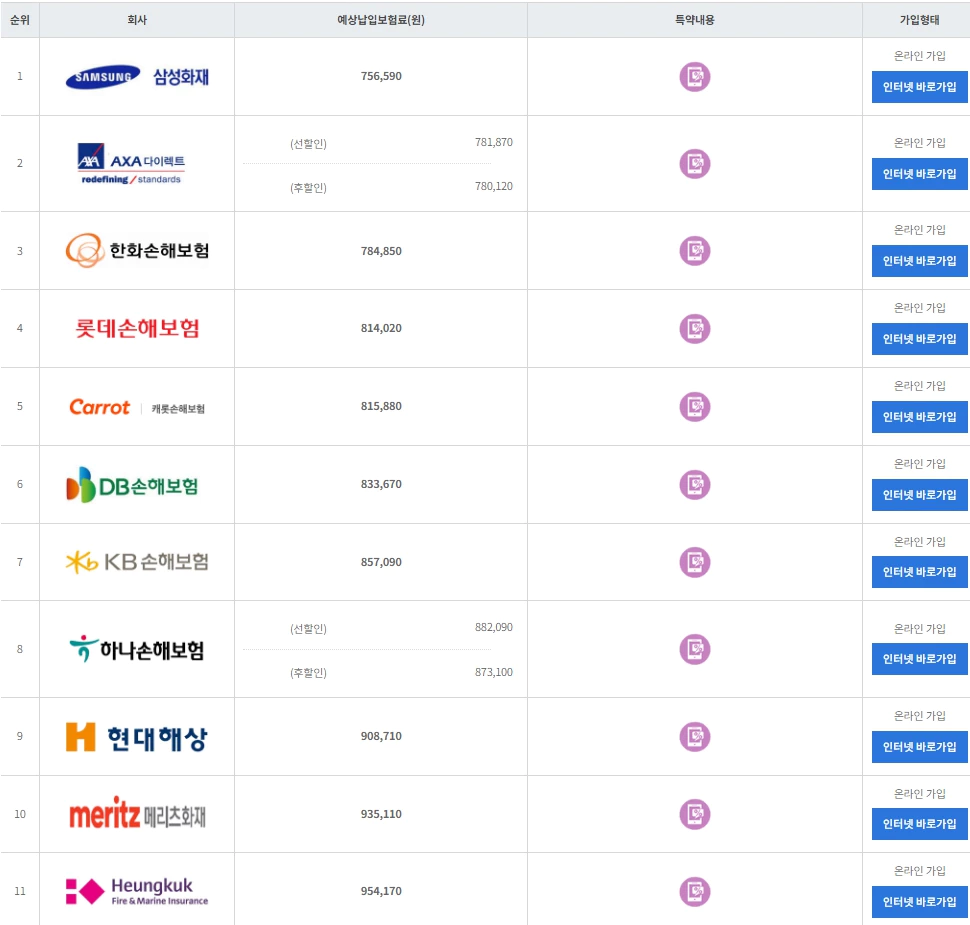
Task: Click the (후할인) label in 하나손해보험 row
Action: pos(308,673)
